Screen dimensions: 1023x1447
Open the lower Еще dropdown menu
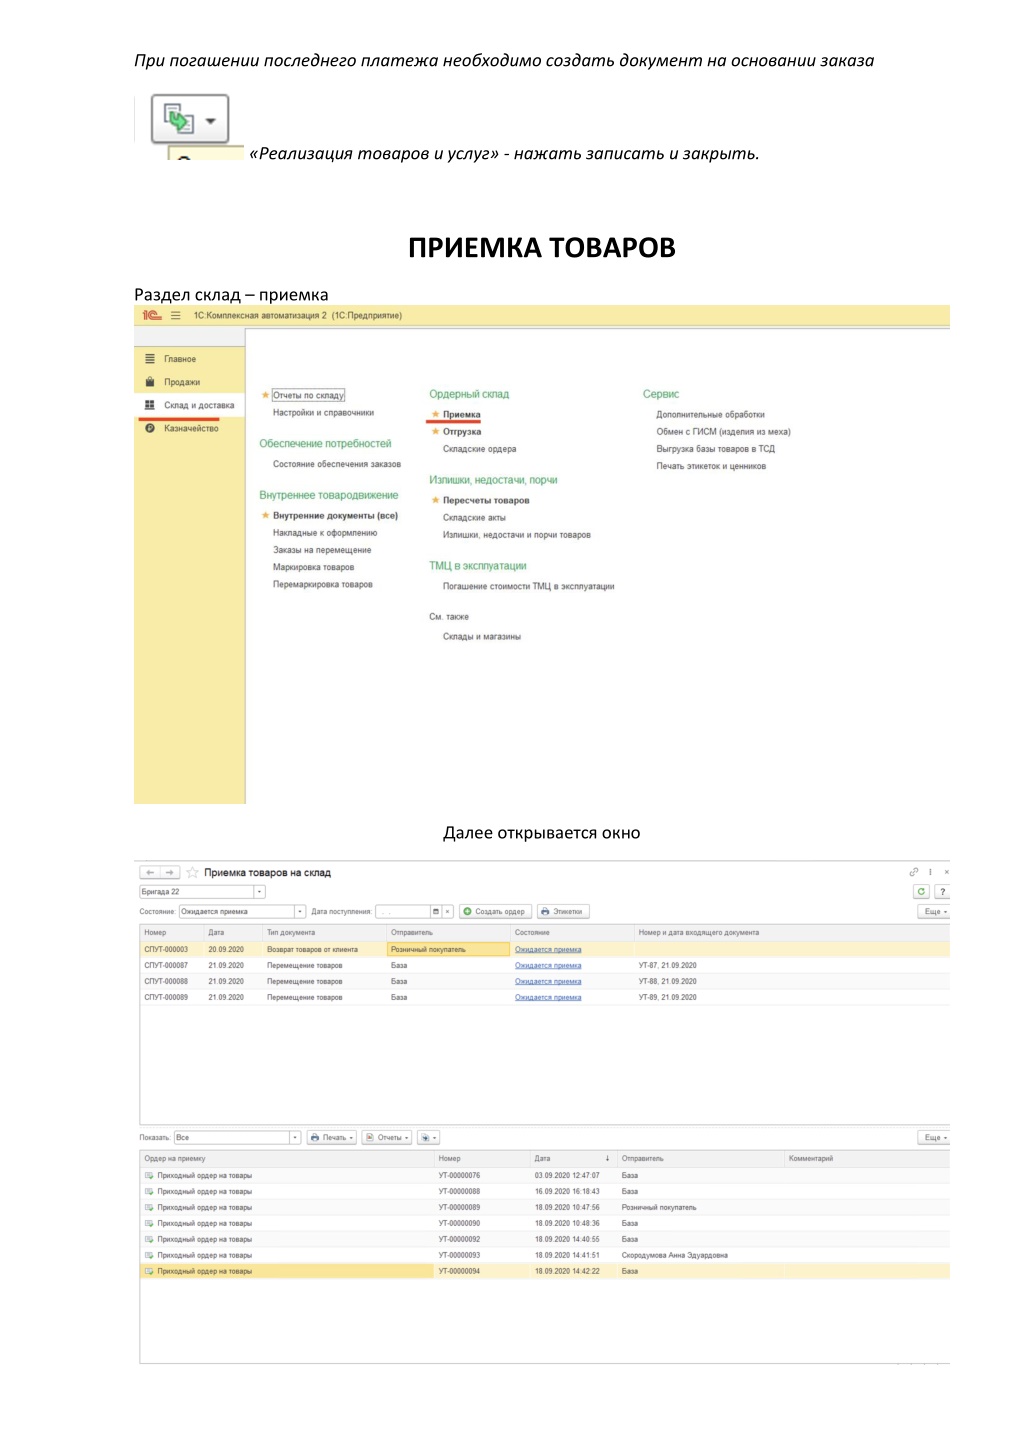[x=934, y=1138]
